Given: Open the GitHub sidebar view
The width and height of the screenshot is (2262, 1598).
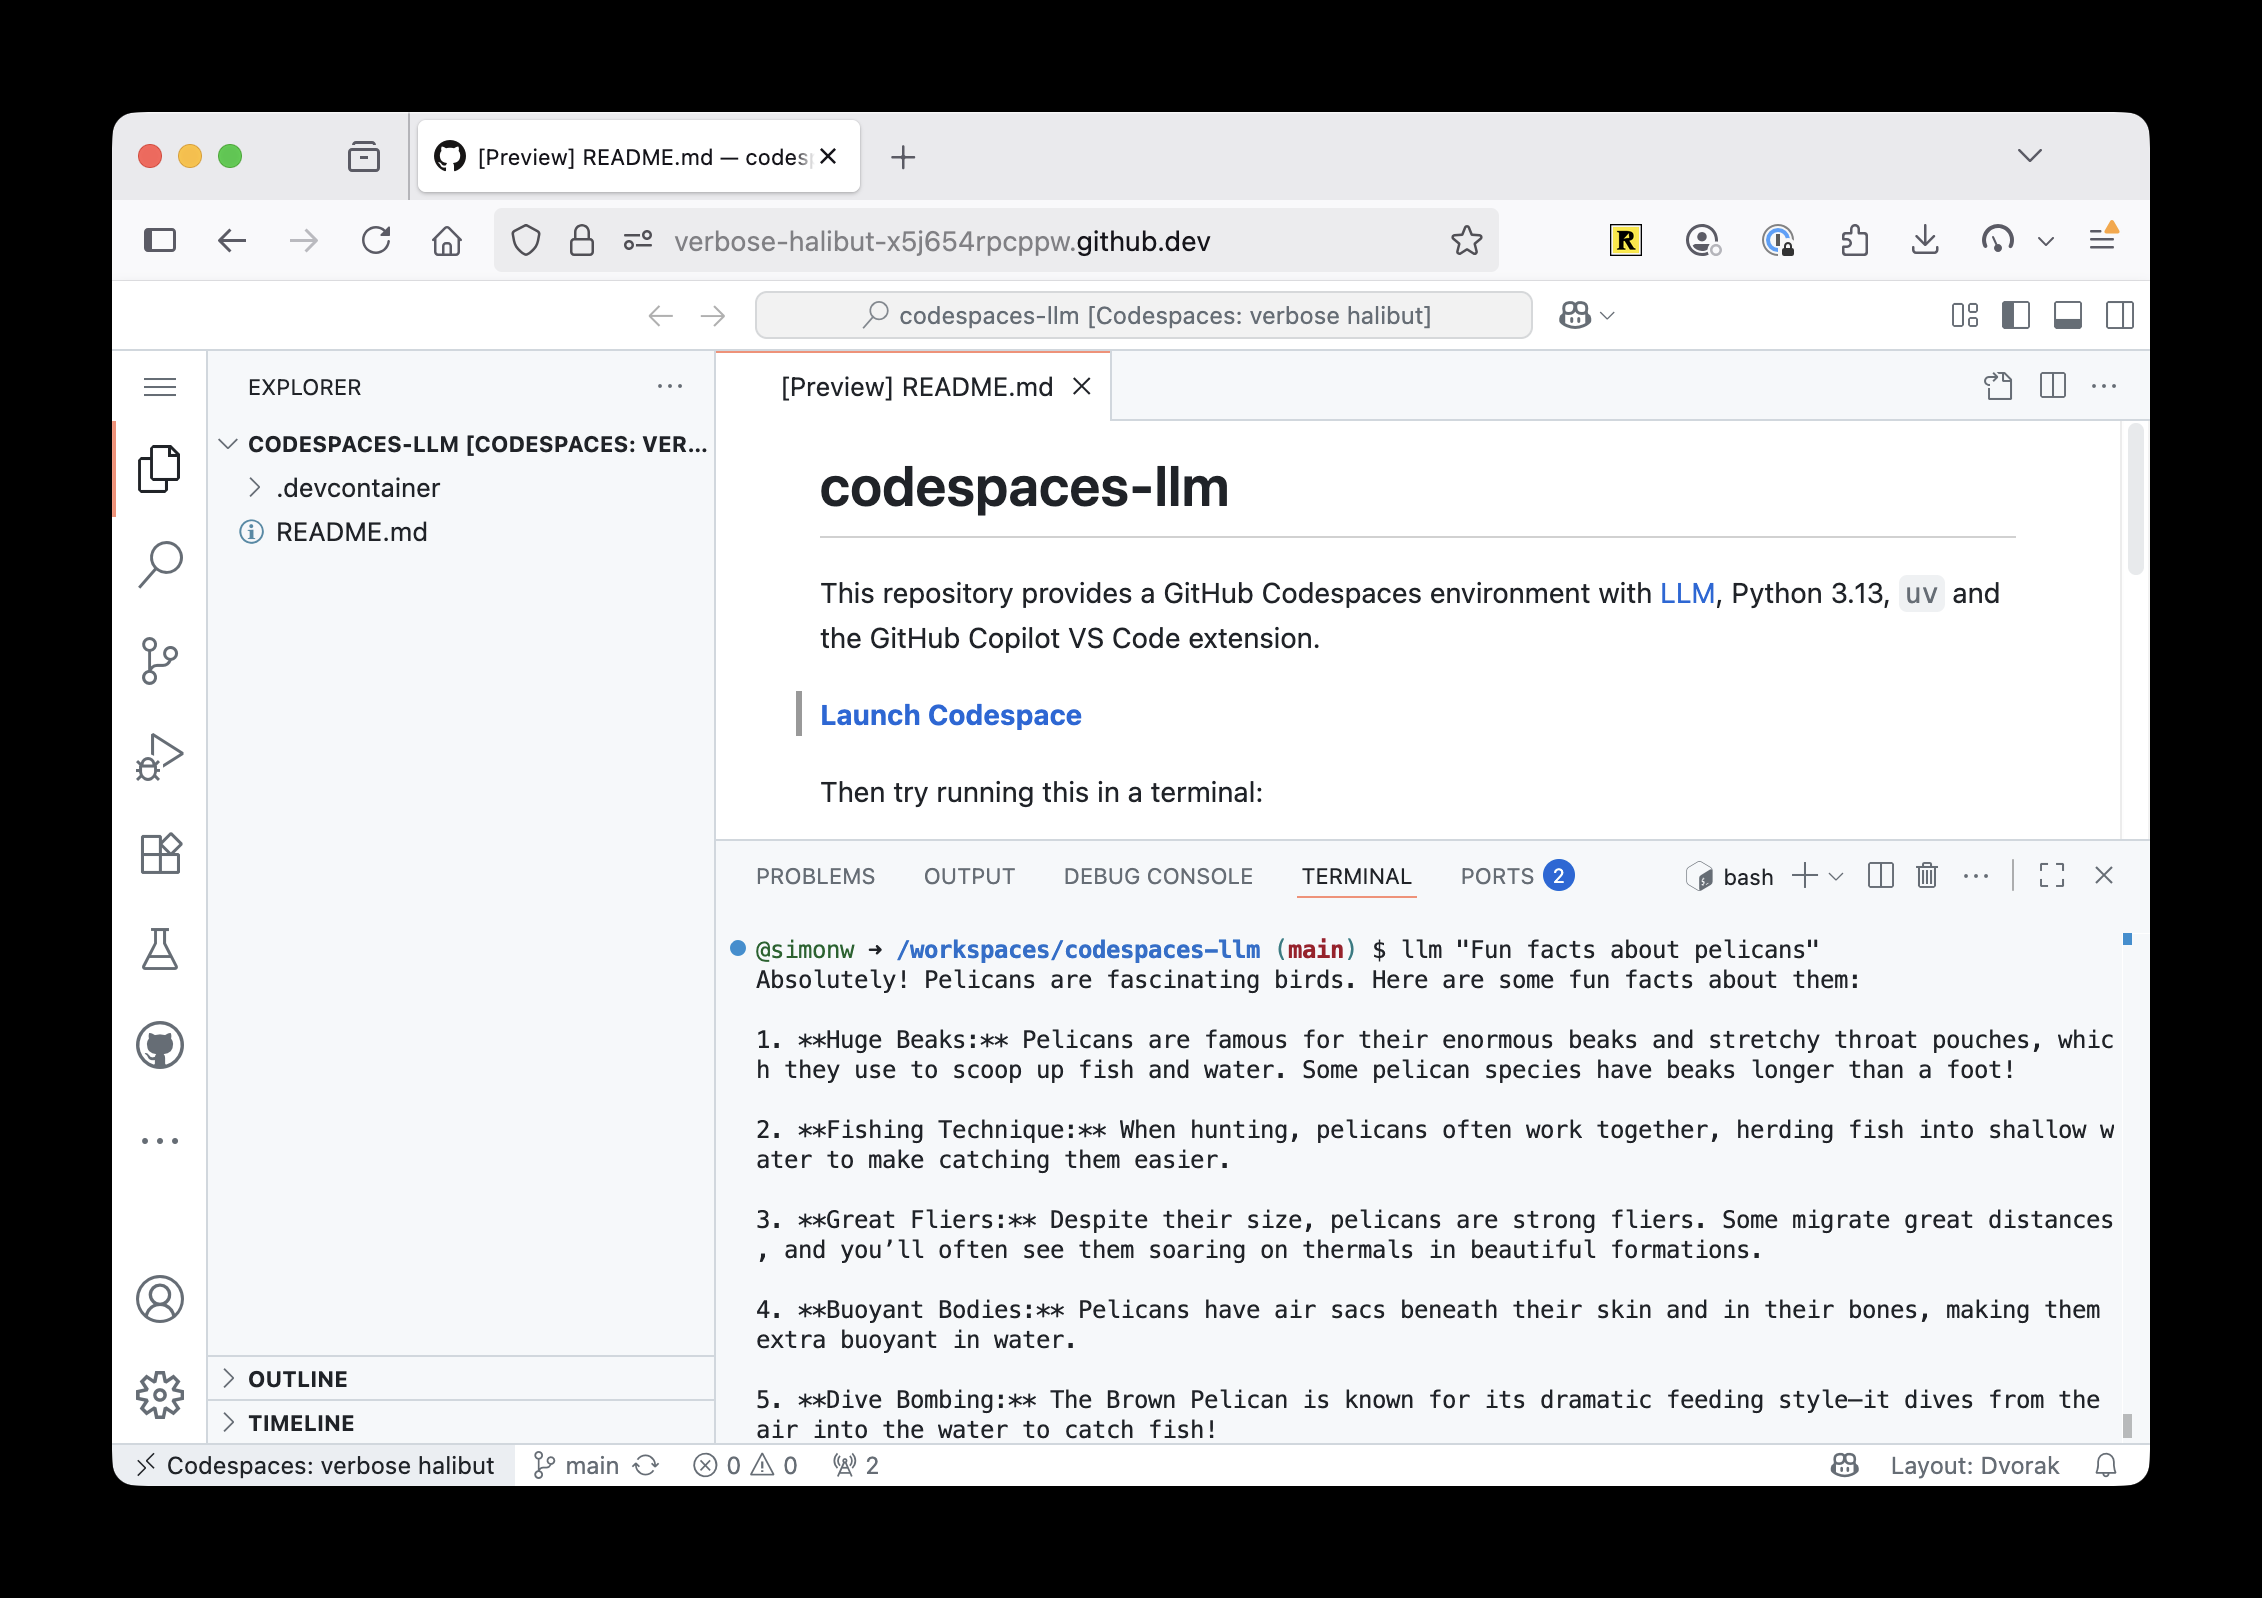Looking at the screenshot, I should pos(159,1045).
